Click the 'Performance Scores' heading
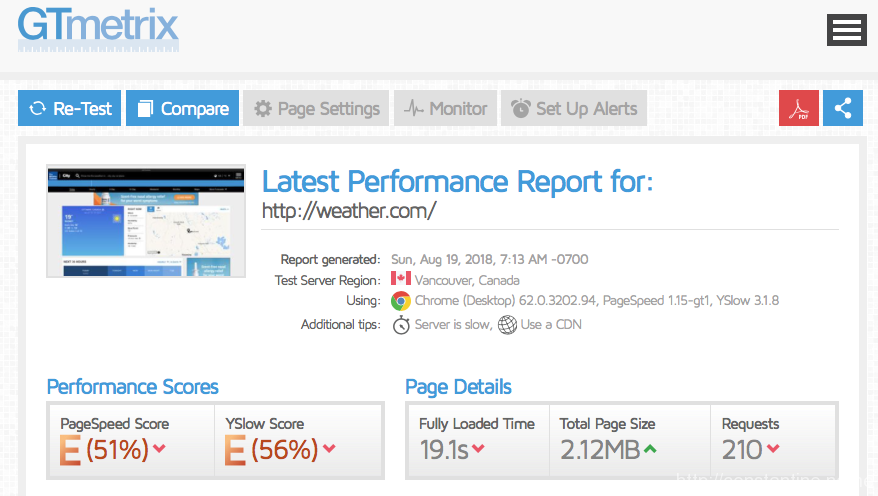Viewport: 878px width, 496px height. (x=133, y=387)
